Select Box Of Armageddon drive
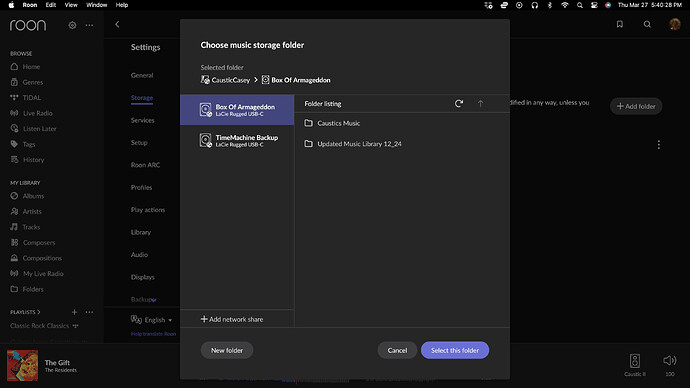Image resolution: width=690 pixels, height=388 pixels. tap(237, 110)
